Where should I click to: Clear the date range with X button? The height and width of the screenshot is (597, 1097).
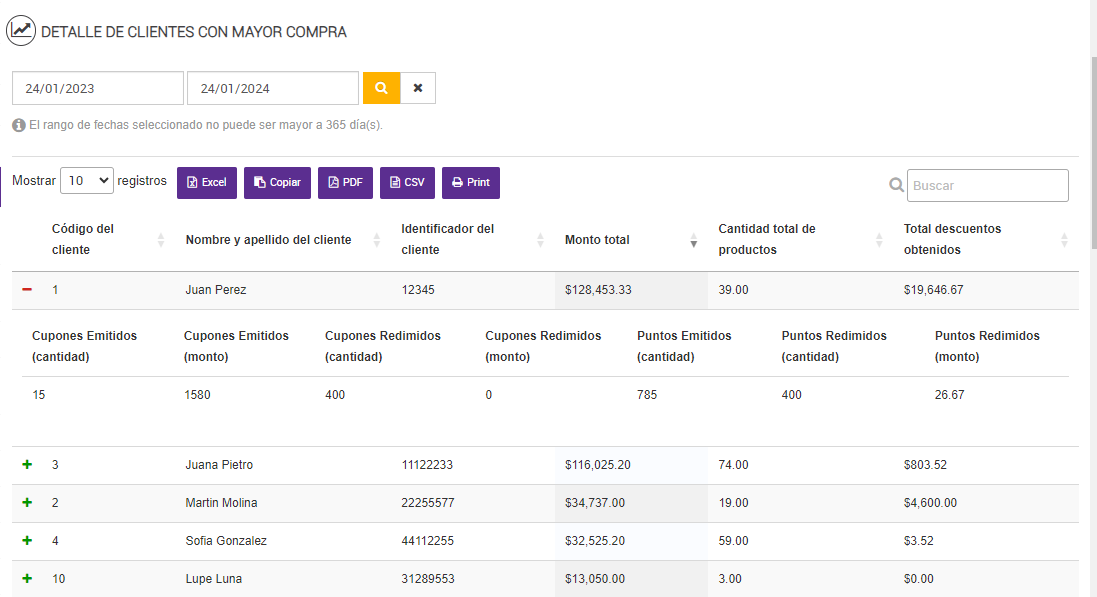pos(418,88)
